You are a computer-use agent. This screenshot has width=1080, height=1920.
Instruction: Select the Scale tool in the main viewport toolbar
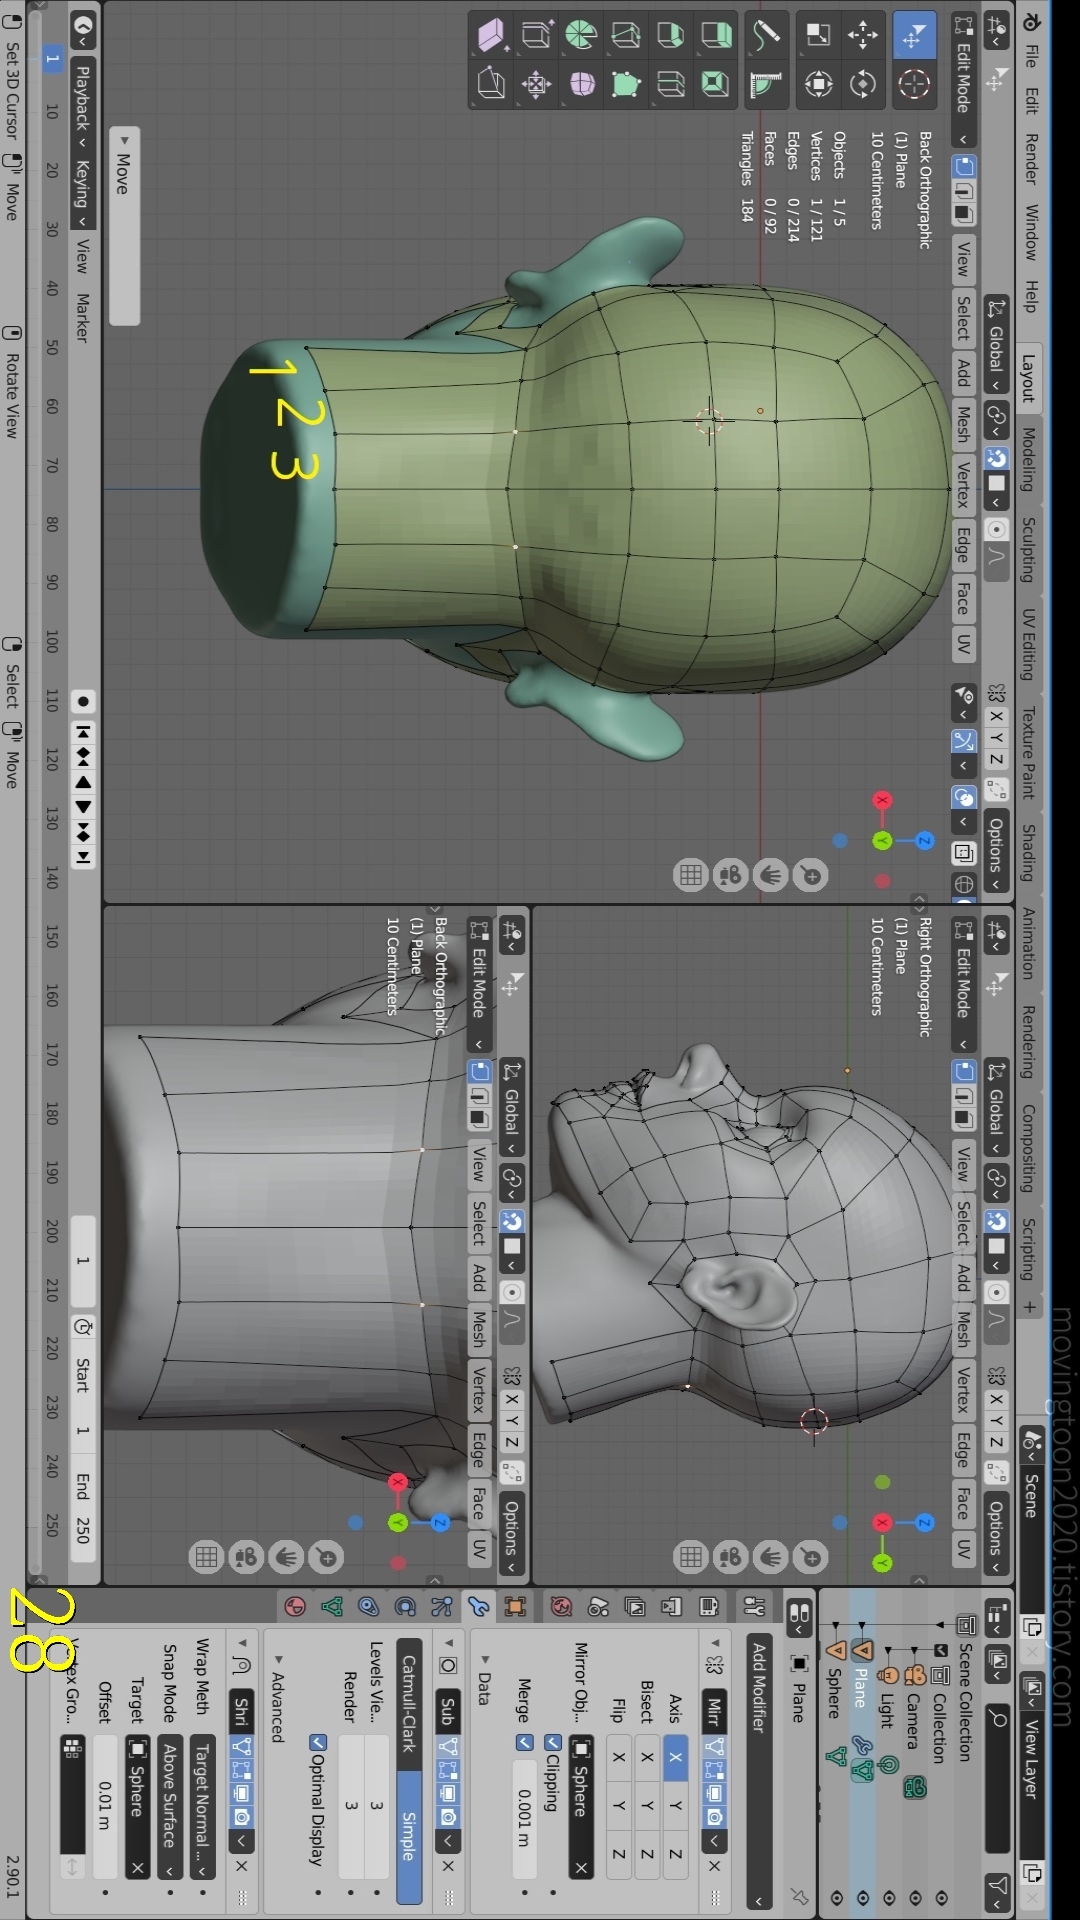(818, 36)
